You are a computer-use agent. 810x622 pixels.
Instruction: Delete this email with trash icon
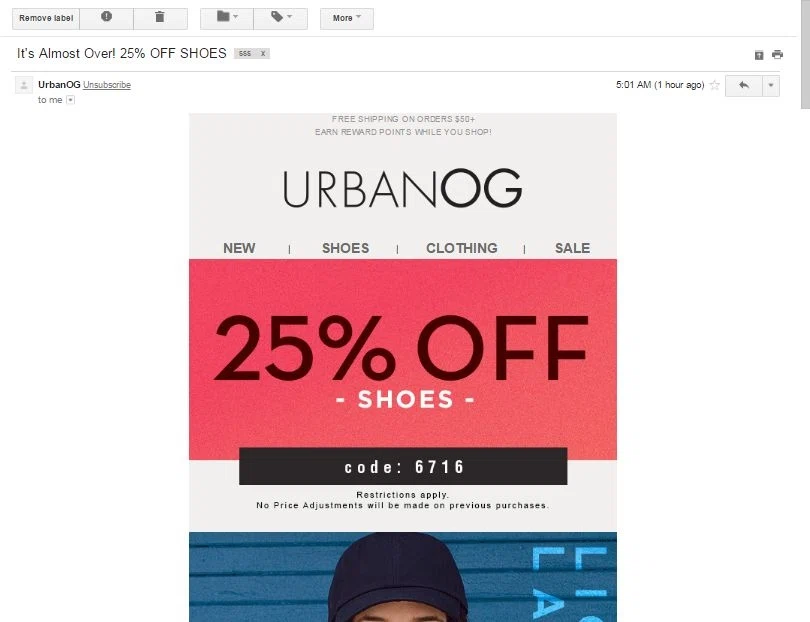160,18
